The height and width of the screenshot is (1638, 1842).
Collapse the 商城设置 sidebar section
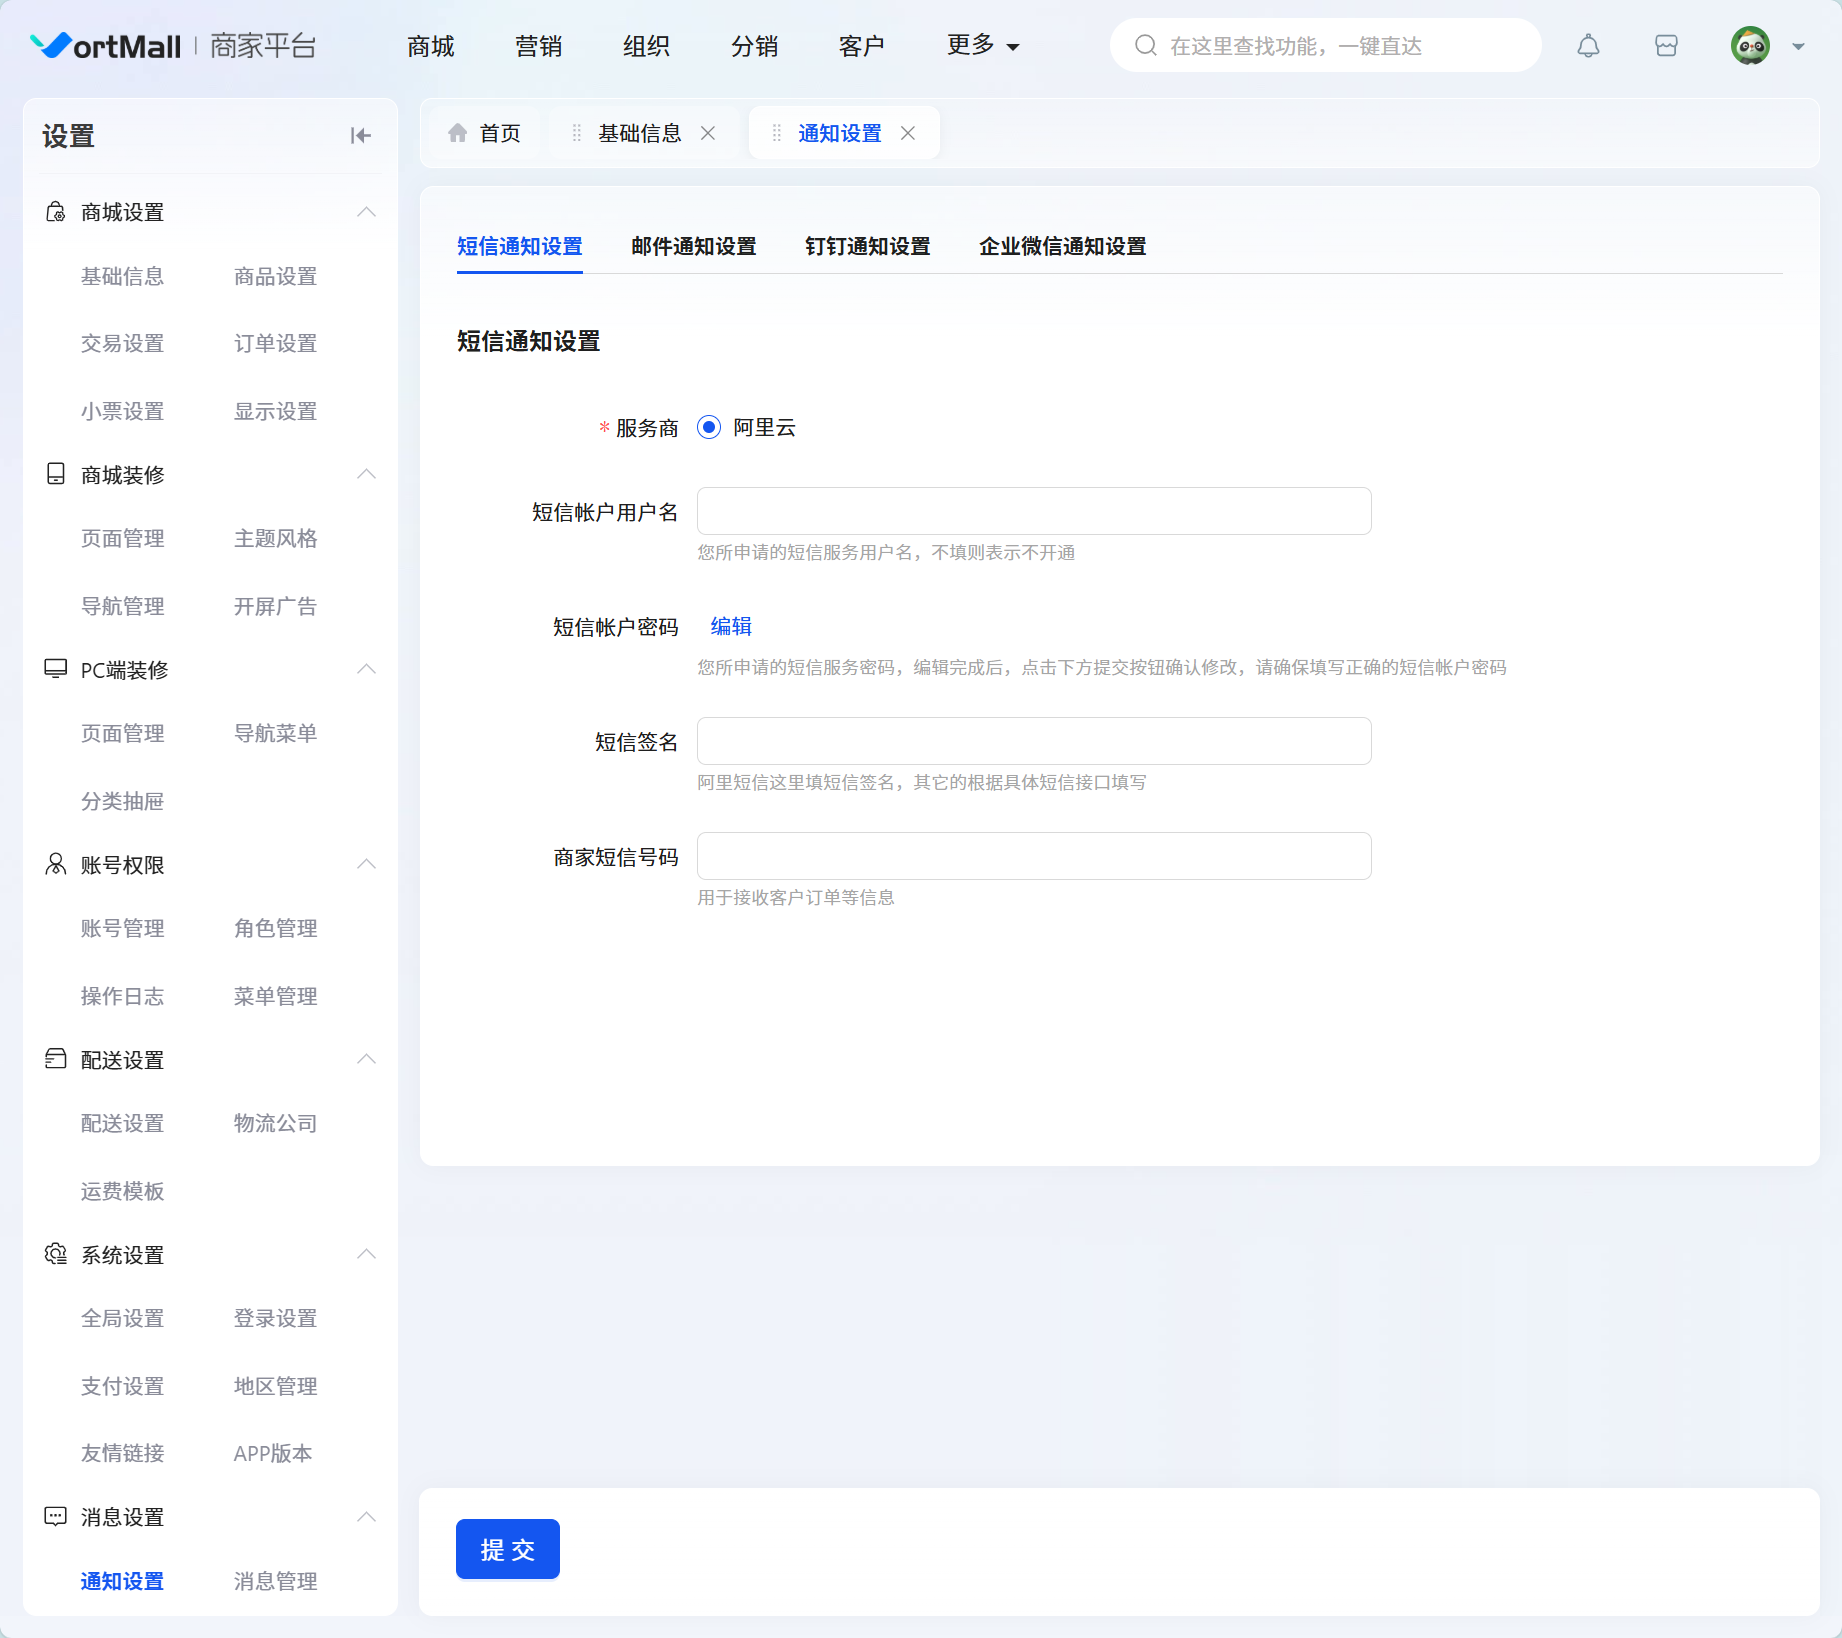click(x=366, y=212)
